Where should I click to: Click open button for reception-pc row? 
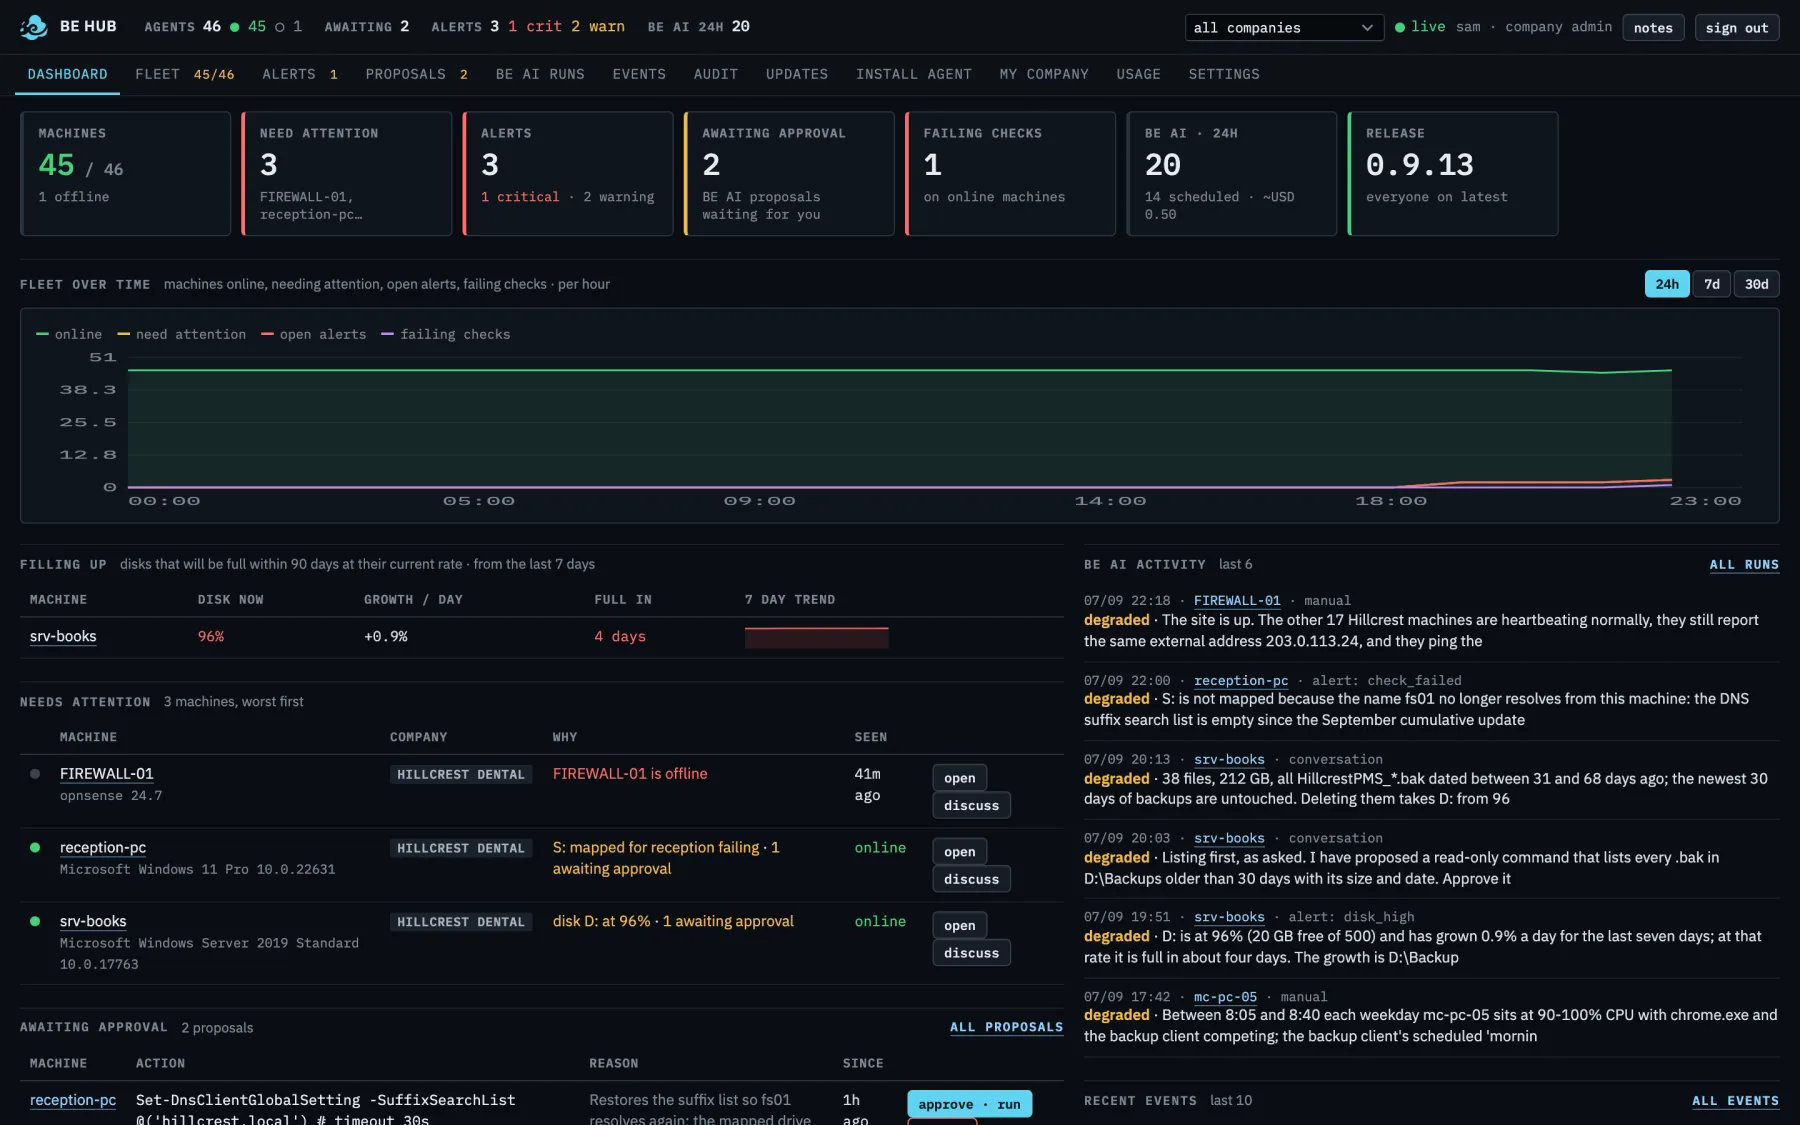pos(959,852)
